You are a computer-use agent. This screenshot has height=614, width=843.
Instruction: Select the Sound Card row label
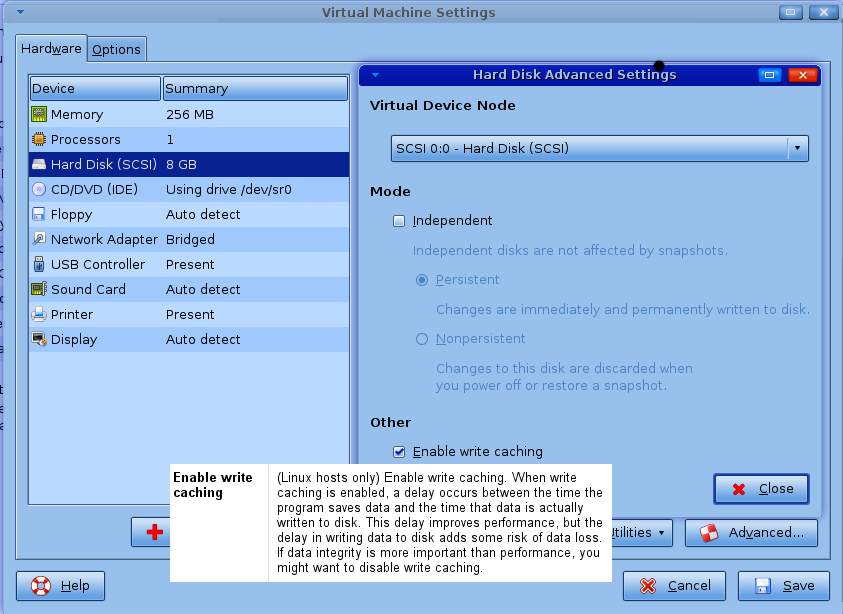click(x=88, y=289)
